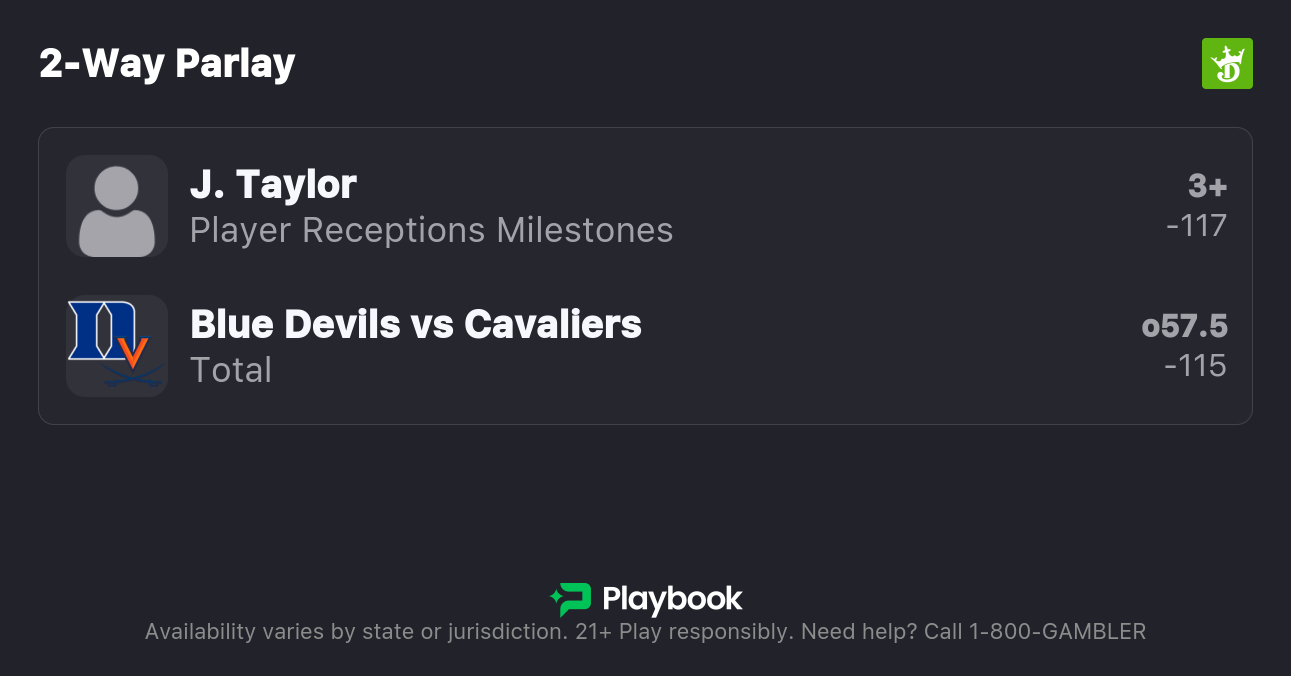Click the J. Taylor player avatar placeholder
The image size is (1291, 676).
coord(117,206)
